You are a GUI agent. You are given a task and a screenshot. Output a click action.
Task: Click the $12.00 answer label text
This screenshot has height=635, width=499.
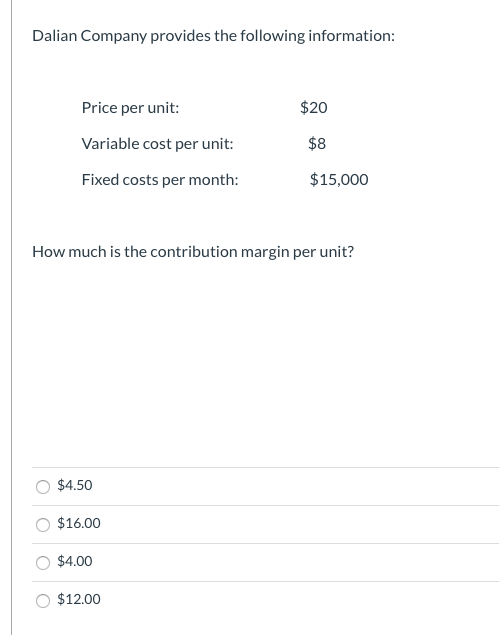(79, 599)
